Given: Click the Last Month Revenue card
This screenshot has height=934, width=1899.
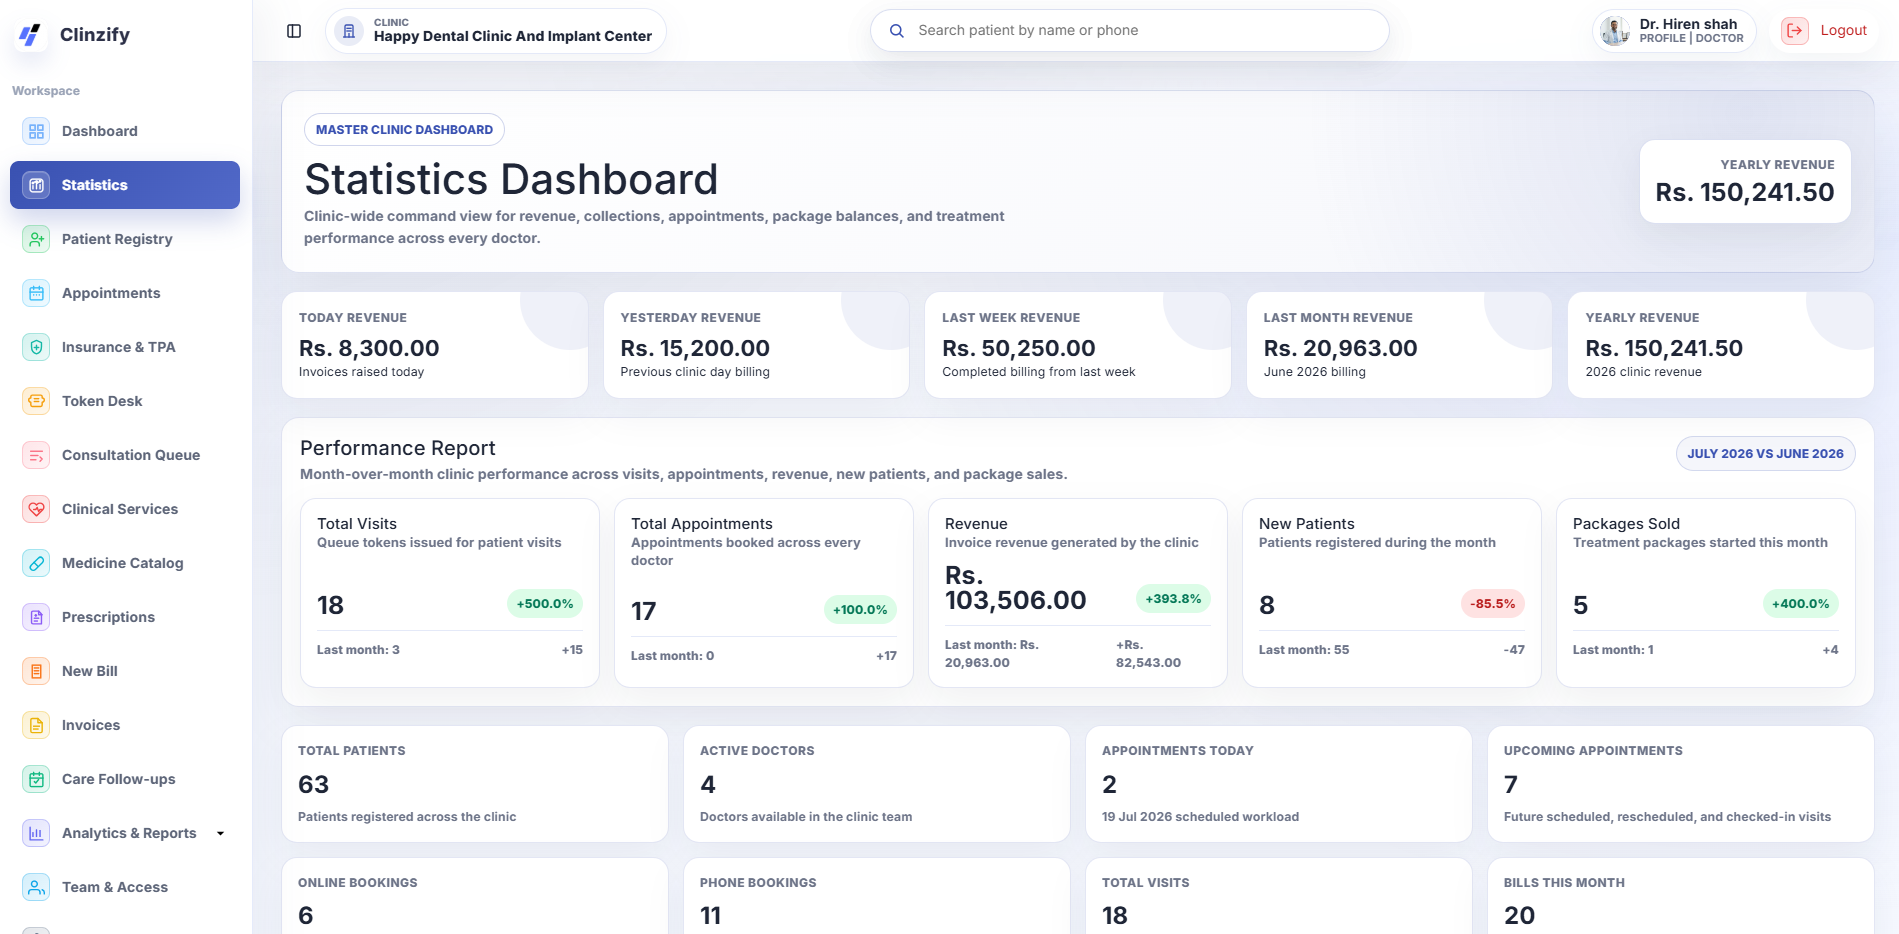Looking at the screenshot, I should click(1399, 345).
